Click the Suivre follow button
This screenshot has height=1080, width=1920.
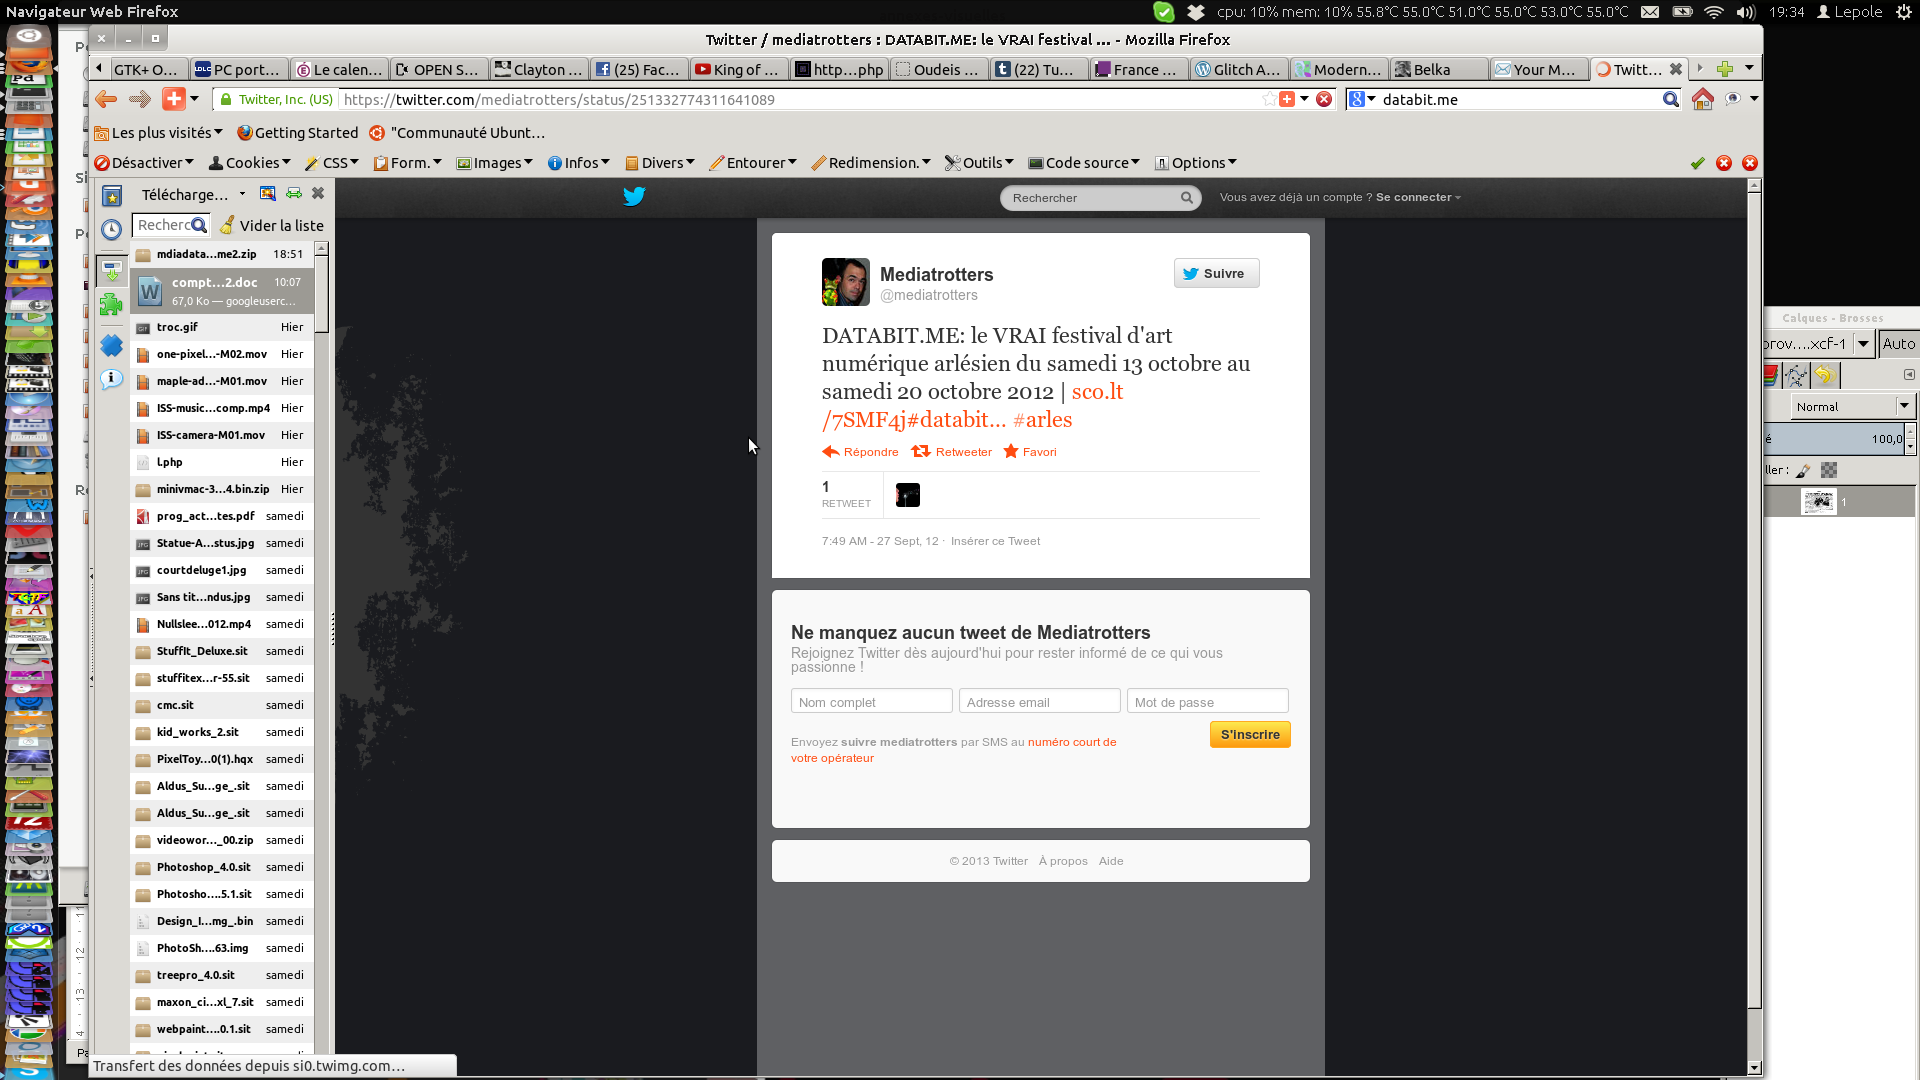1215,274
